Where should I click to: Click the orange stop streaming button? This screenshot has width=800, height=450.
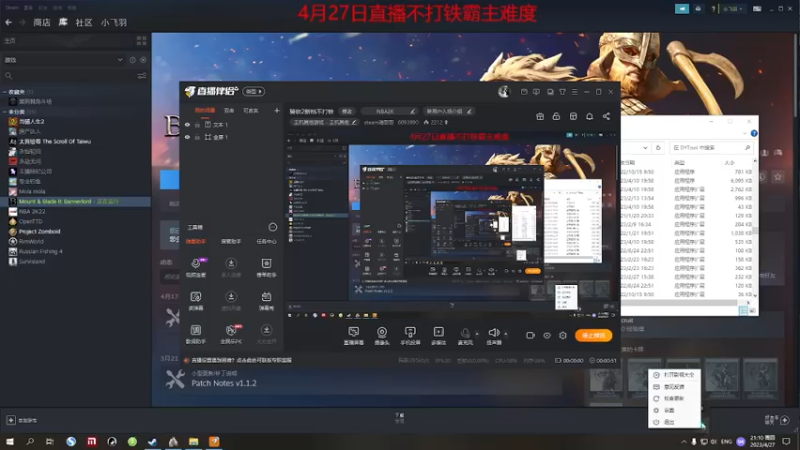pyautogui.click(x=593, y=335)
